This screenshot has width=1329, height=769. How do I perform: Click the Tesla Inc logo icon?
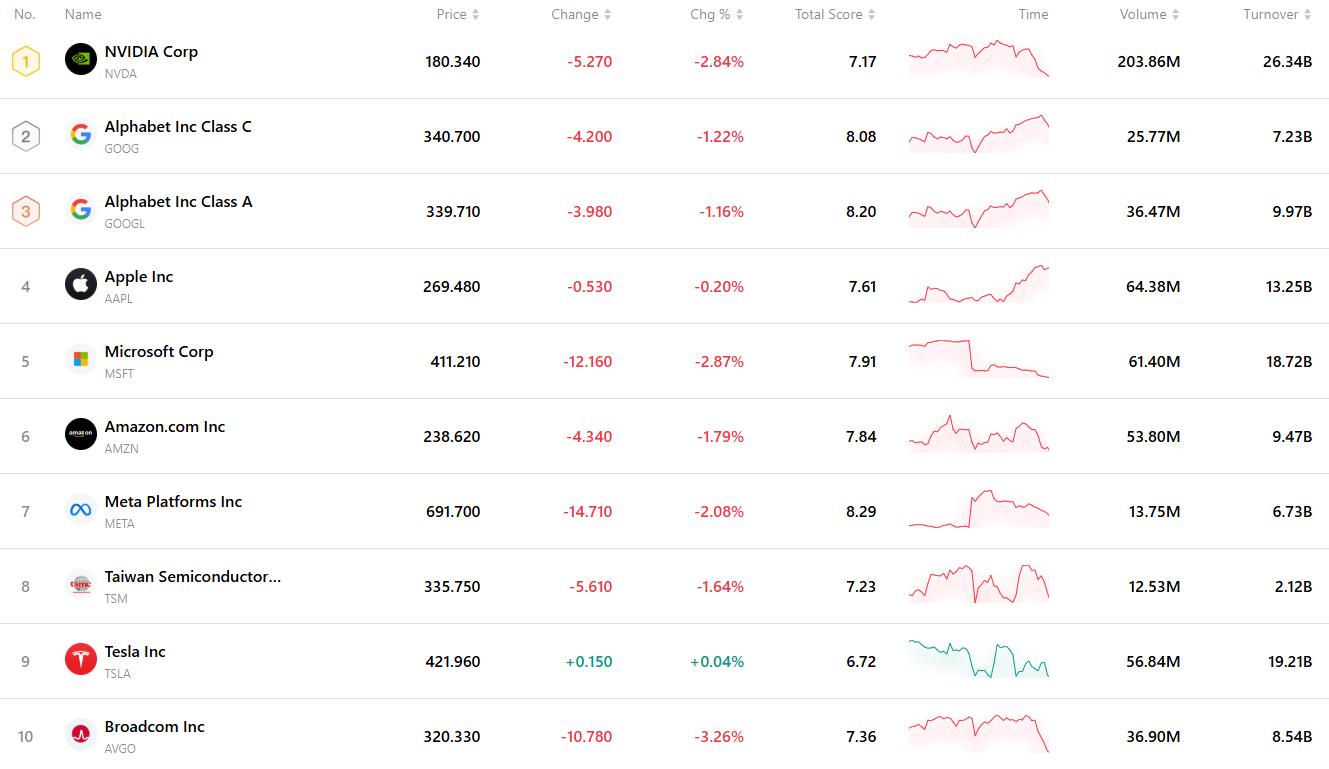click(x=81, y=660)
